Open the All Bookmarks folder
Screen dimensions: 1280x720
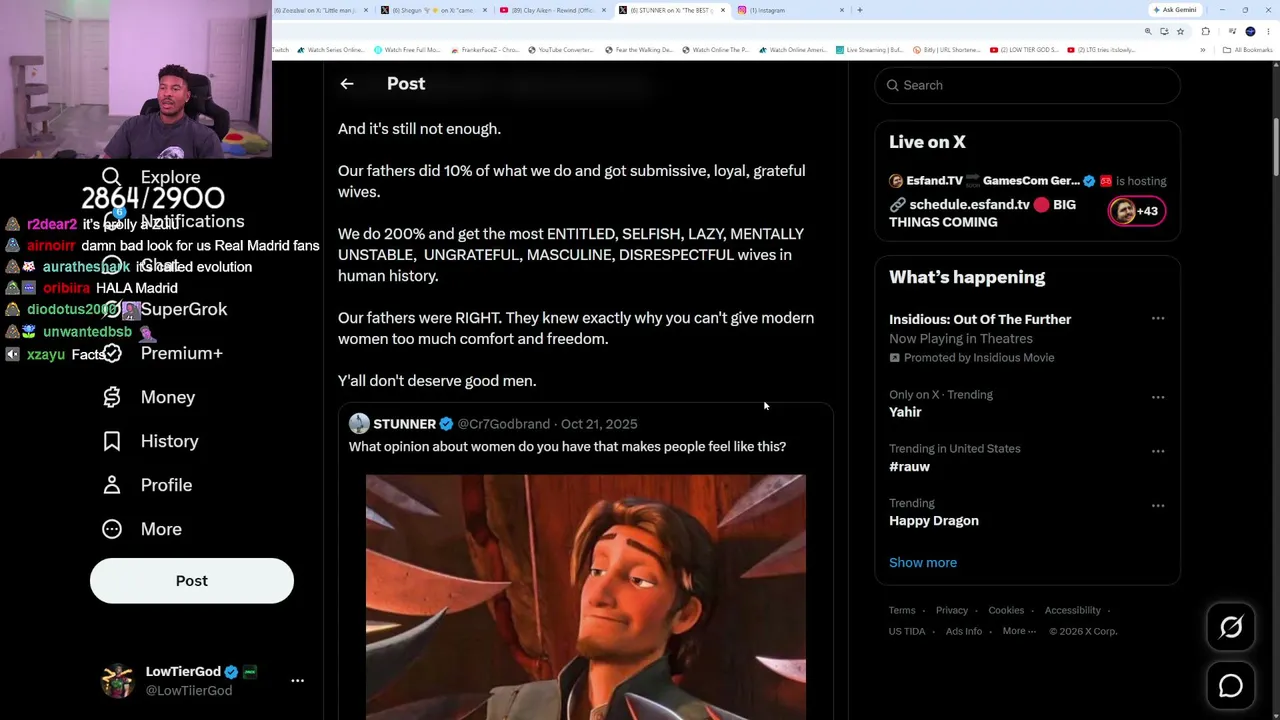[x=1248, y=50]
